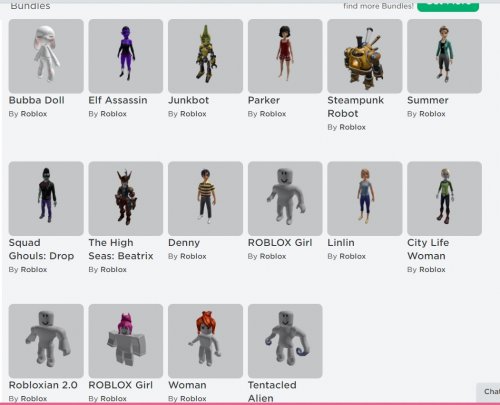
Task: Open Roblox creator link under Steampunk Robot
Action: click(x=352, y=127)
